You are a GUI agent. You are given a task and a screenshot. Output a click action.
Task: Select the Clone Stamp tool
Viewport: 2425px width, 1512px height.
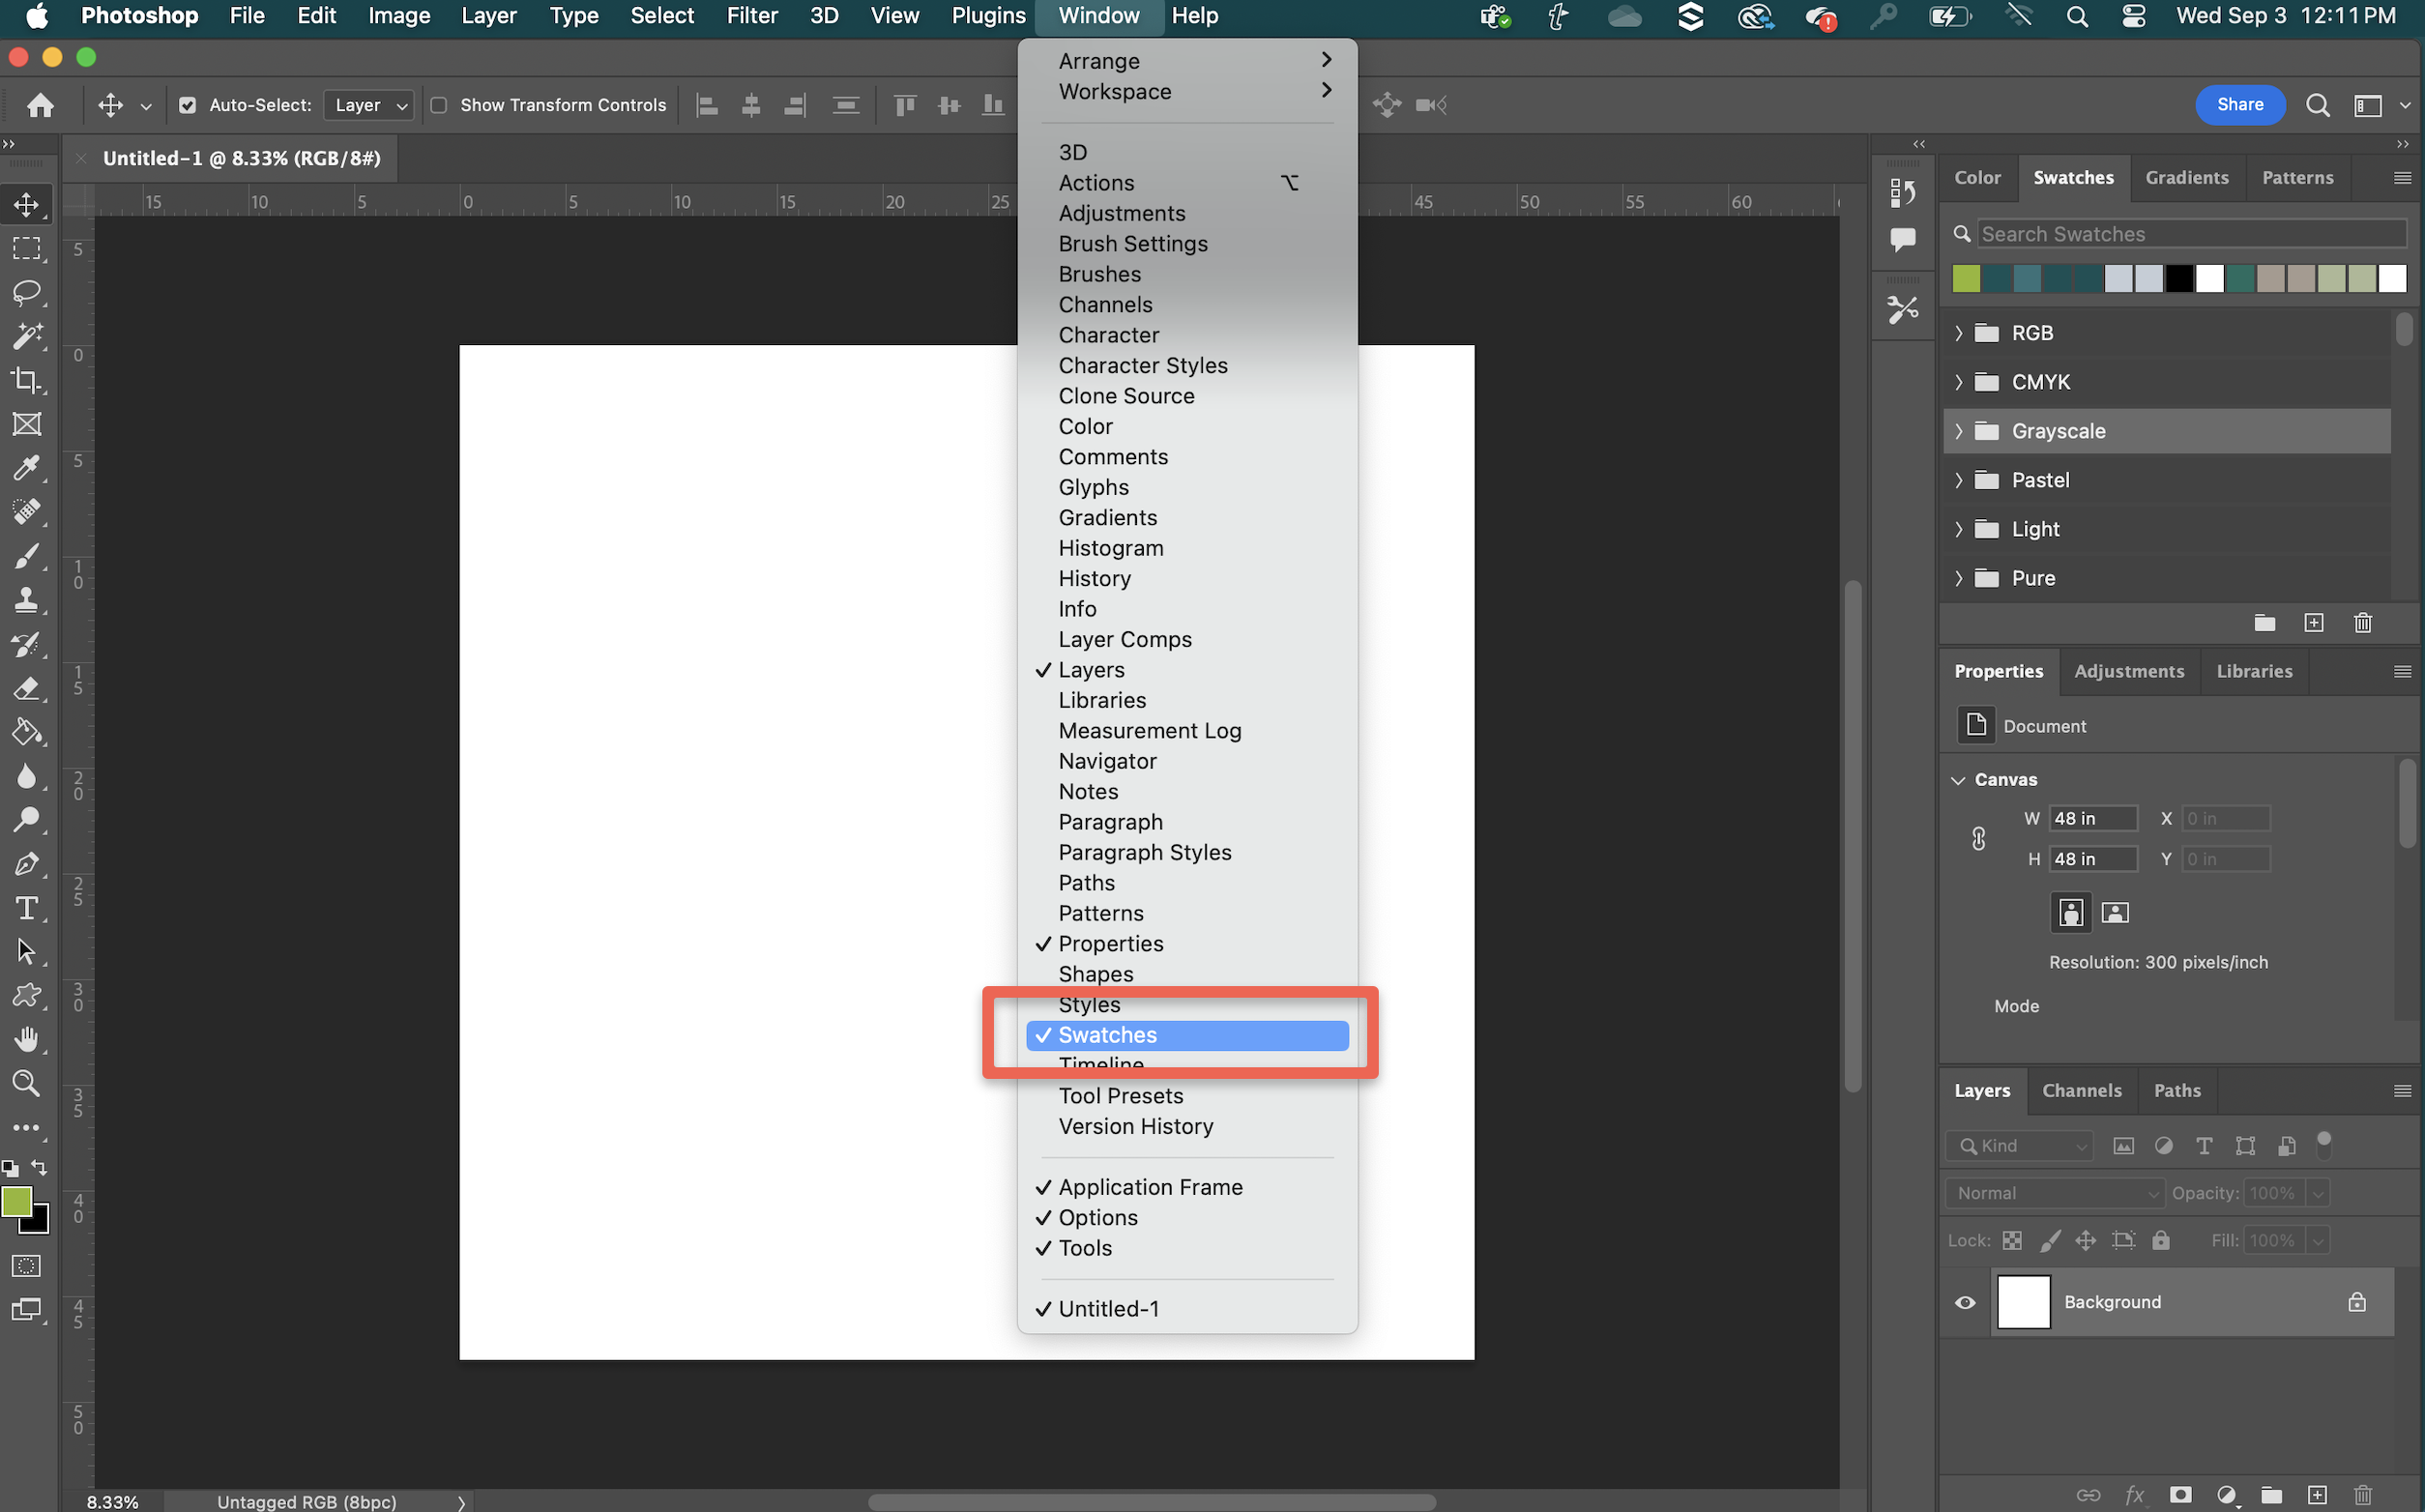27,600
